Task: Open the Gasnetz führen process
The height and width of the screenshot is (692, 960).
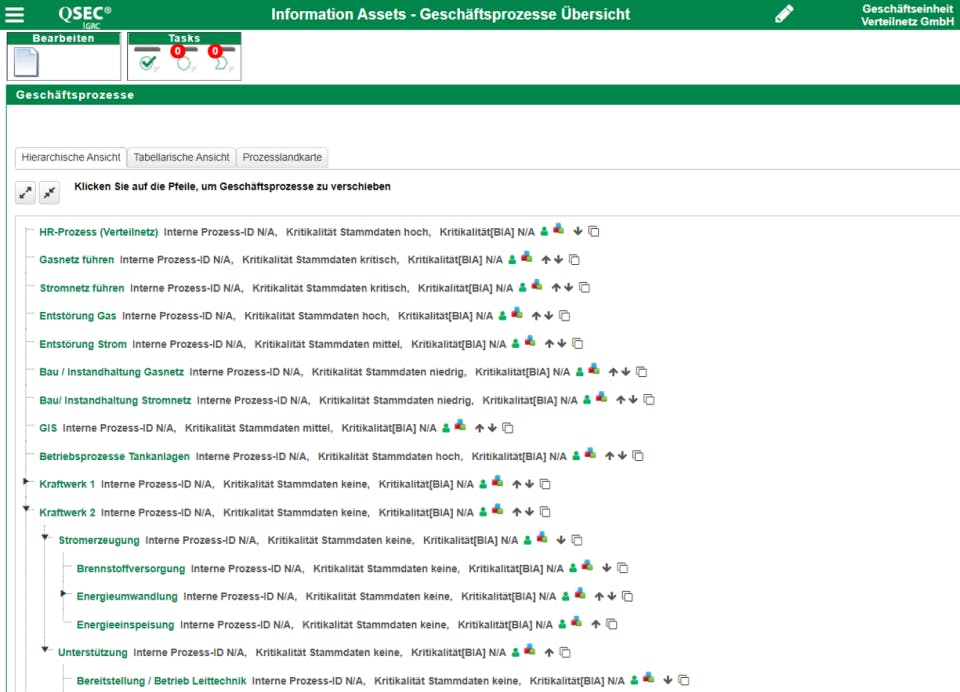Action: point(77,260)
